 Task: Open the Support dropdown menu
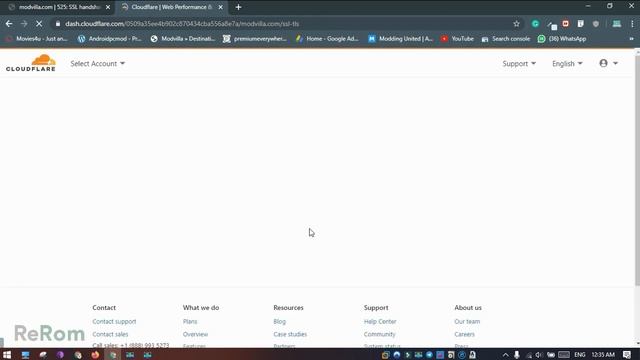pyautogui.click(x=519, y=64)
